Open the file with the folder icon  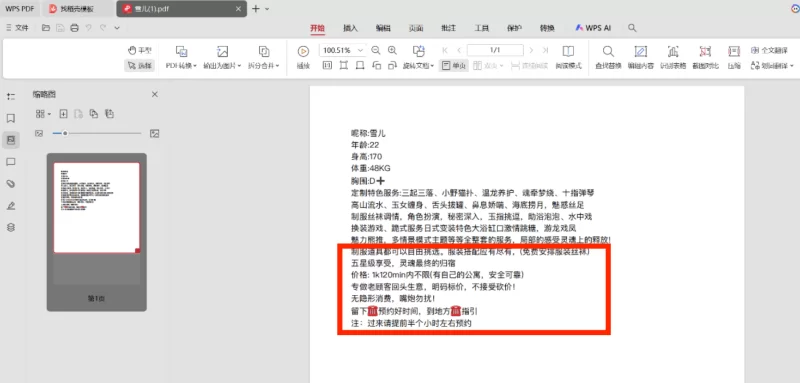coord(46,28)
